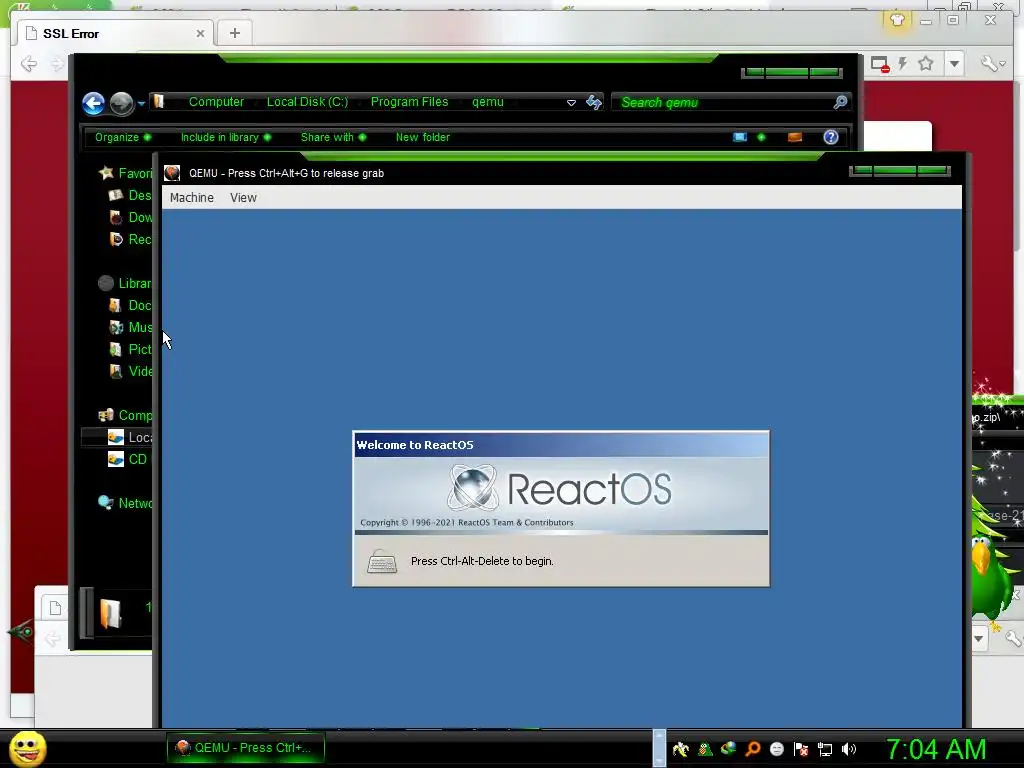
Task: Open volume speaker tray icon
Action: click(x=849, y=749)
